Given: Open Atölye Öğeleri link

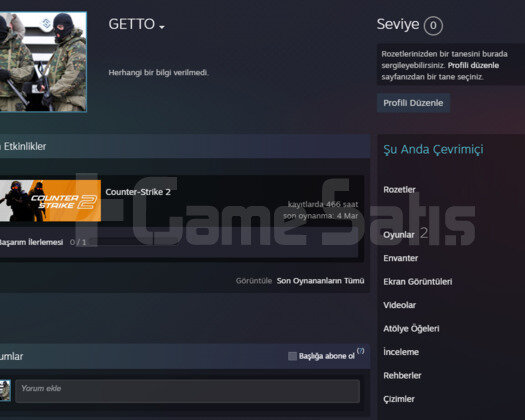Looking at the screenshot, I should pyautogui.click(x=411, y=329).
